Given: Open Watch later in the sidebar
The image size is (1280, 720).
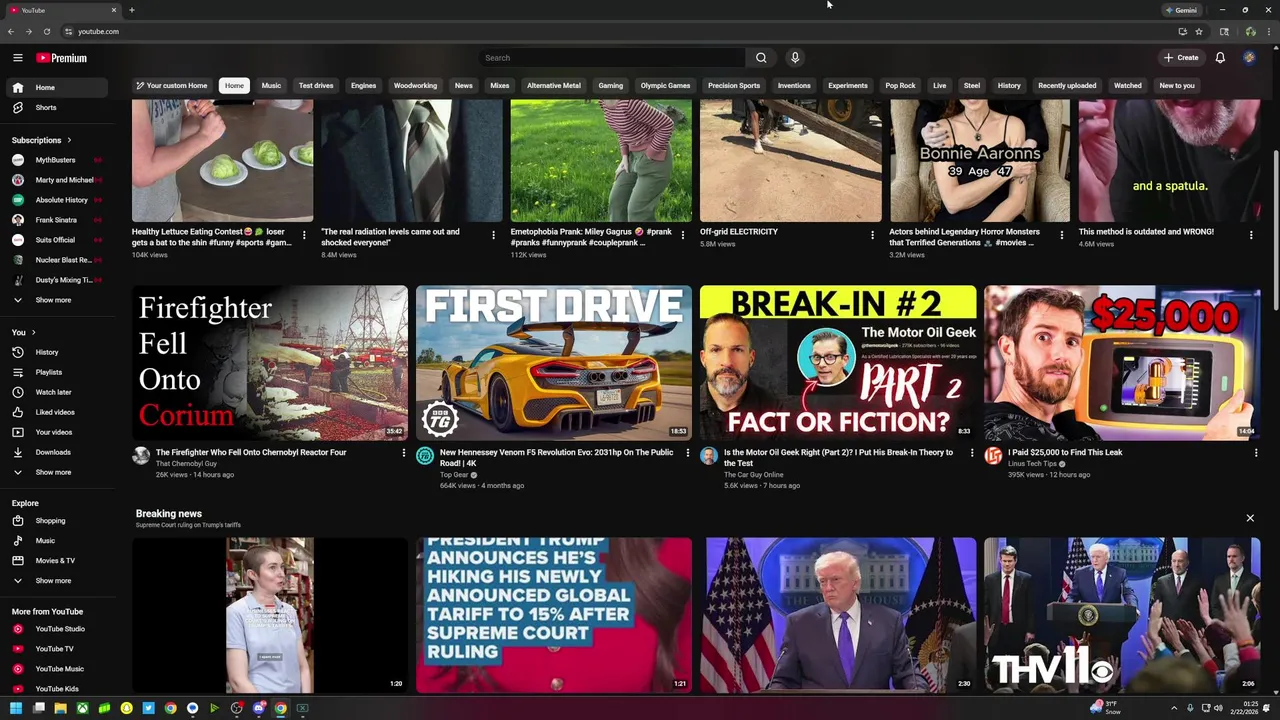Looking at the screenshot, I should click(56, 392).
